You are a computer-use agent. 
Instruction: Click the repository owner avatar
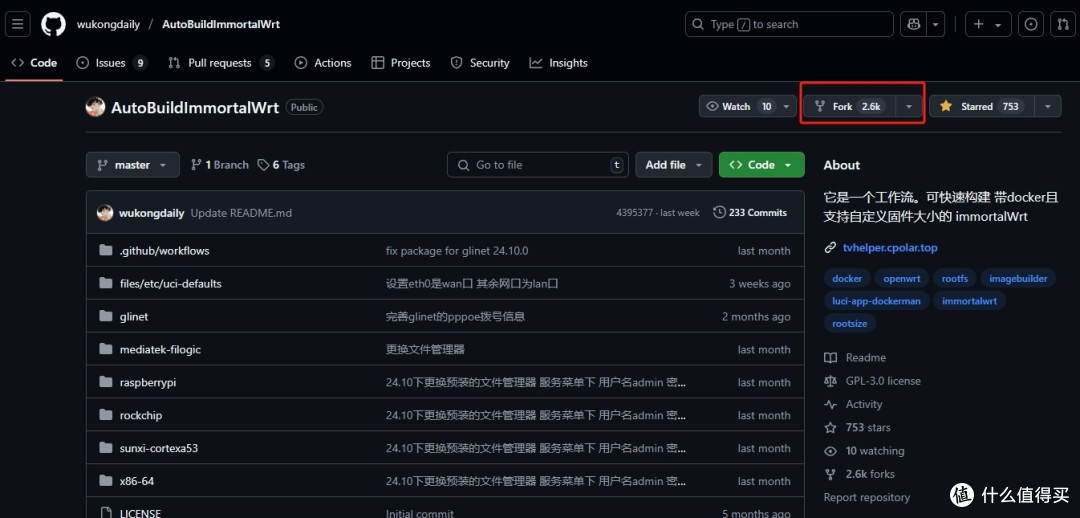(95, 107)
